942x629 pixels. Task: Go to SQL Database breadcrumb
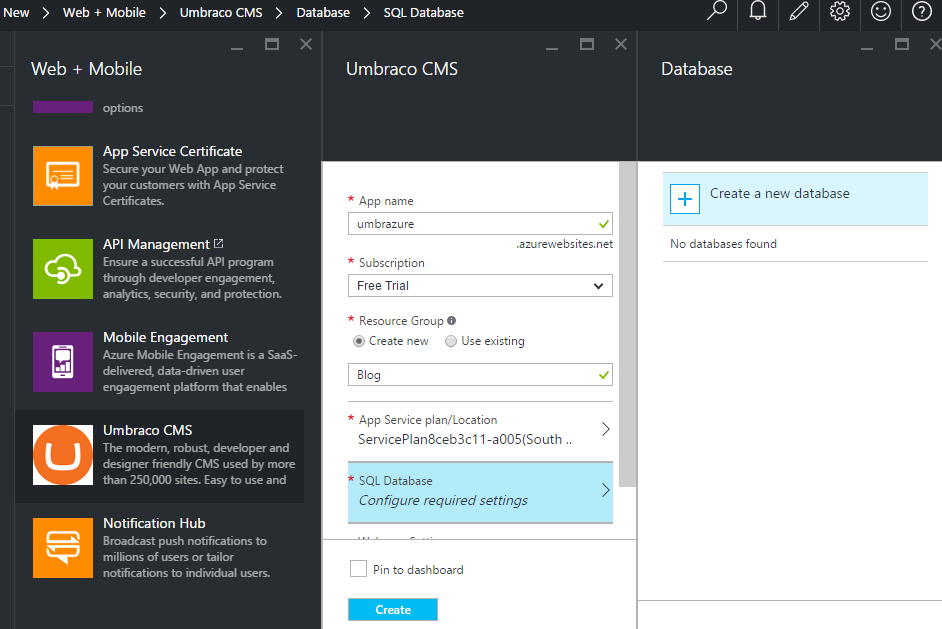pyautogui.click(x=424, y=13)
